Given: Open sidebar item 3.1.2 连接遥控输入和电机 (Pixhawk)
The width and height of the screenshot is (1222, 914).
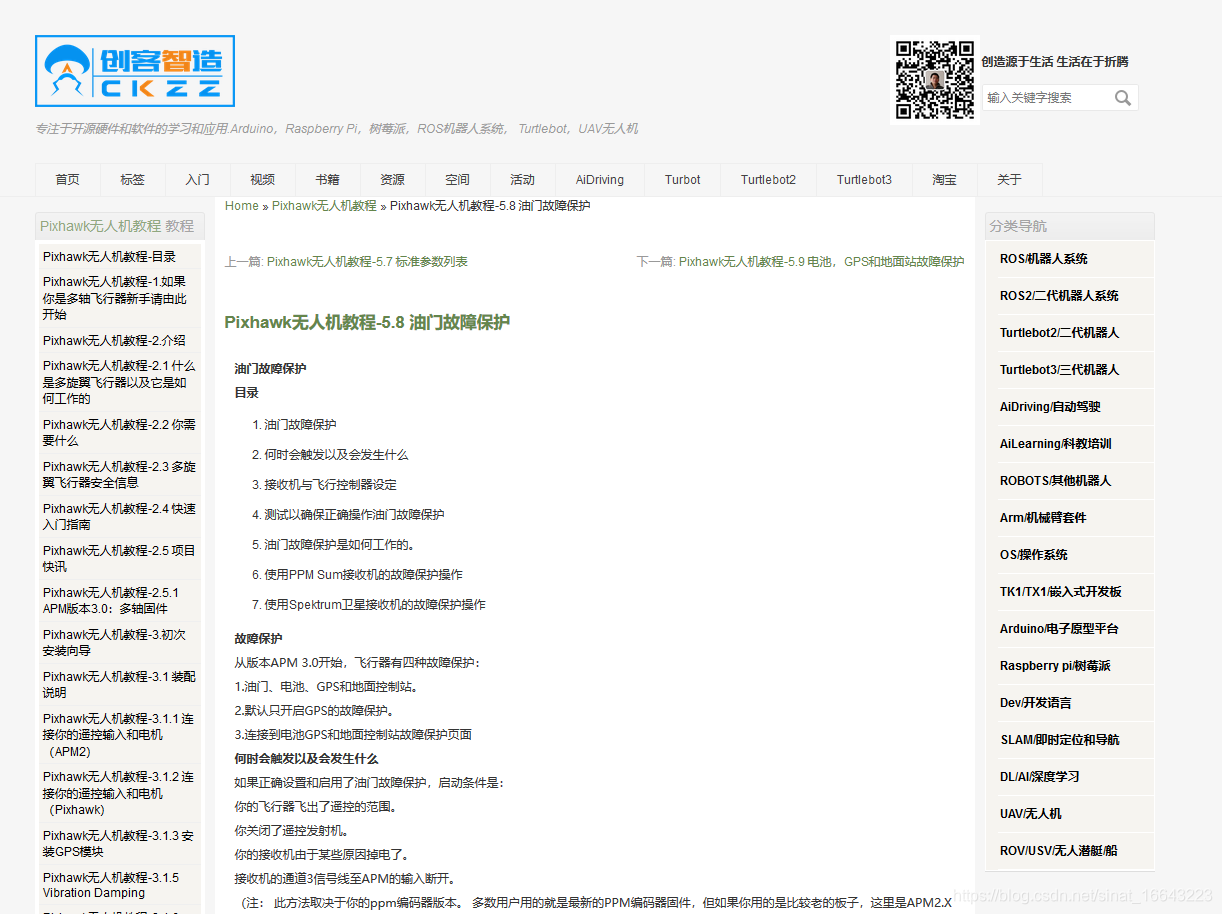Looking at the screenshot, I should 120,793.
